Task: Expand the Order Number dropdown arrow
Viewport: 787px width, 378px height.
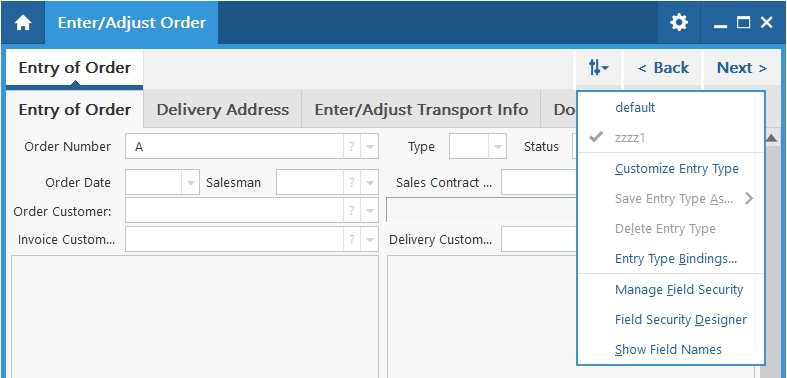Action: tap(369, 147)
